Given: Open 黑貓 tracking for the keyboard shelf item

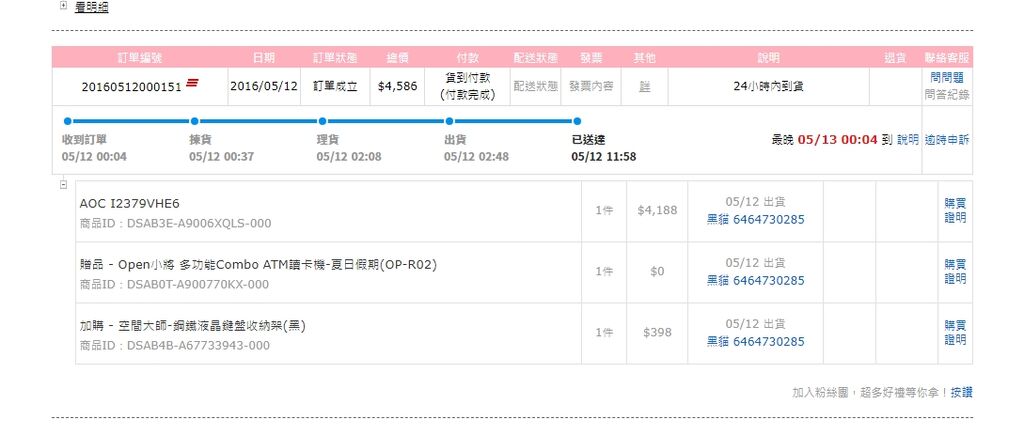Looking at the screenshot, I should click(x=756, y=342).
